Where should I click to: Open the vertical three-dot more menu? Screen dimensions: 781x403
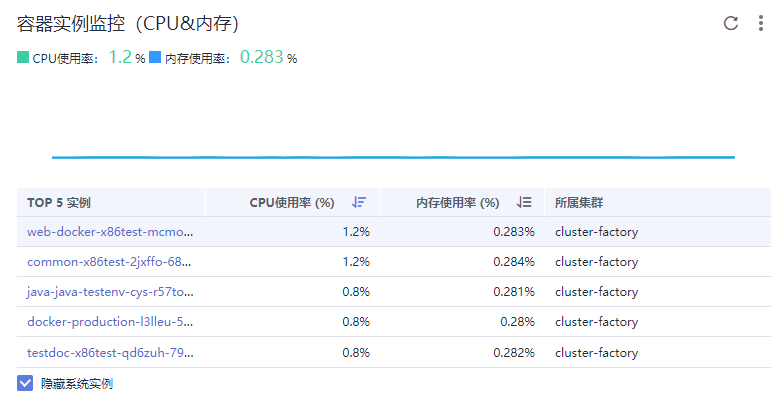[761, 23]
